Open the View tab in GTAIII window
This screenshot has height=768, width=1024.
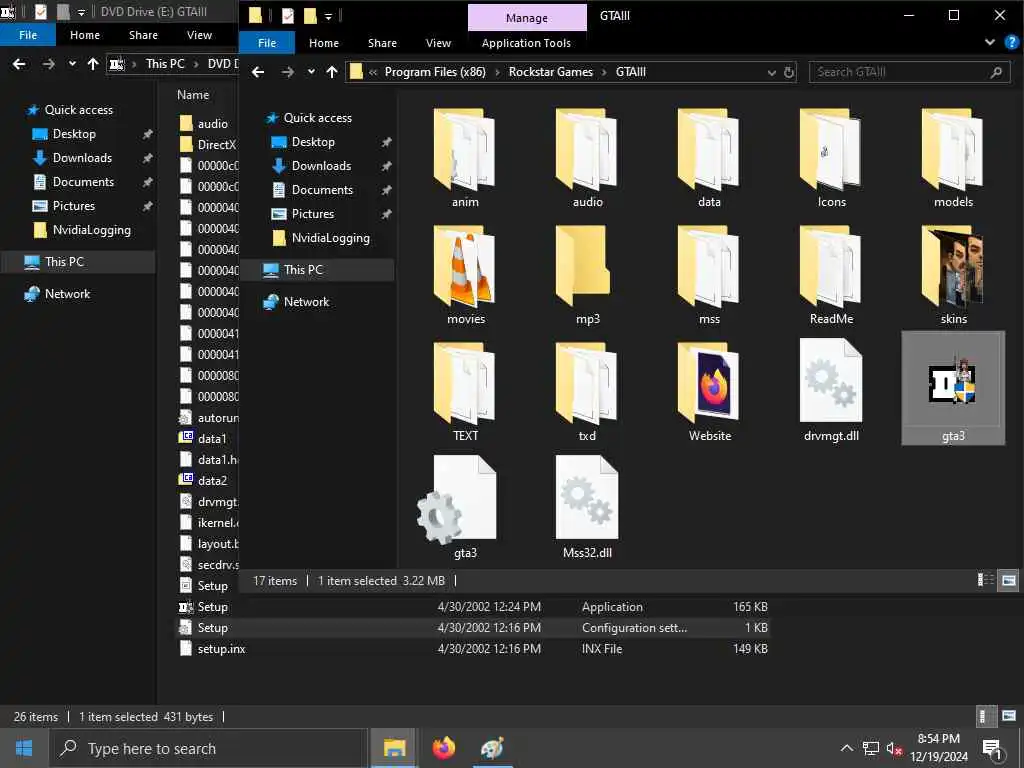(438, 42)
